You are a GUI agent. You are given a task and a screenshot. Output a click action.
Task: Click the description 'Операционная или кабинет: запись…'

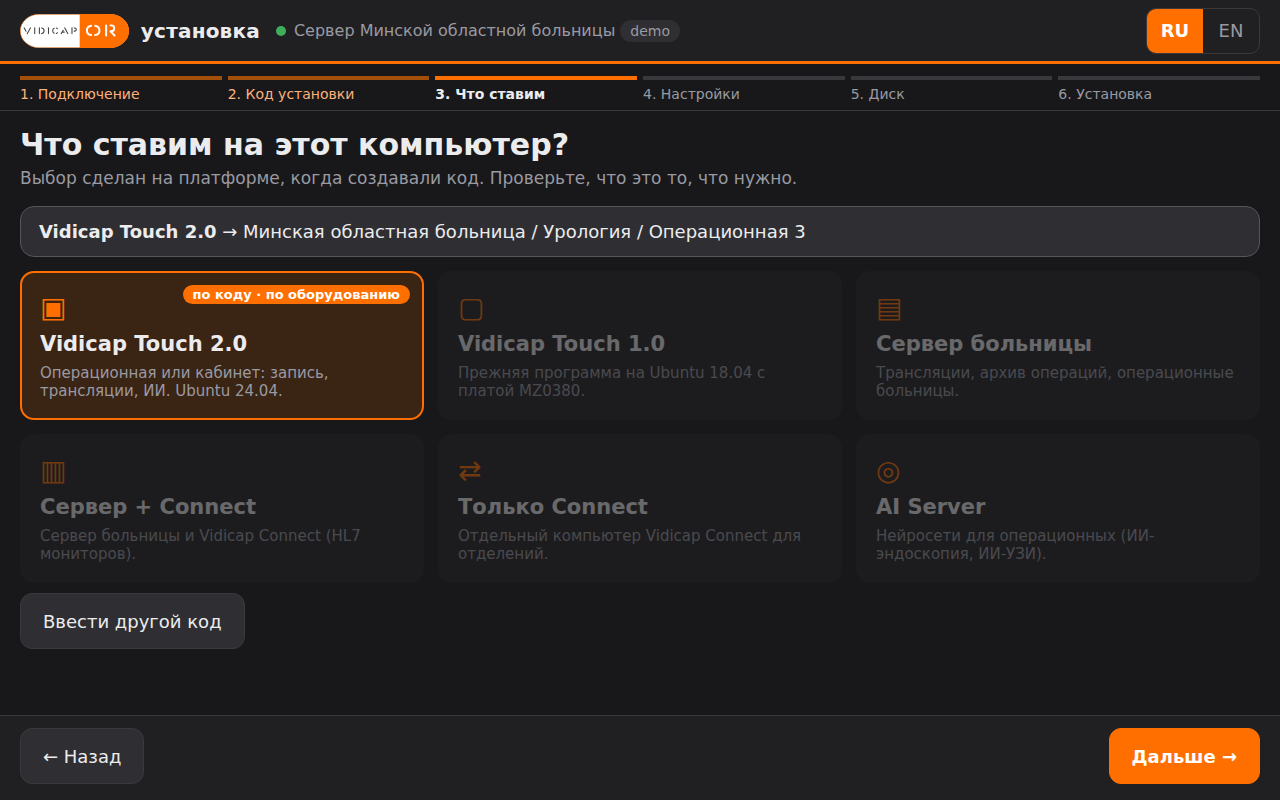184,381
